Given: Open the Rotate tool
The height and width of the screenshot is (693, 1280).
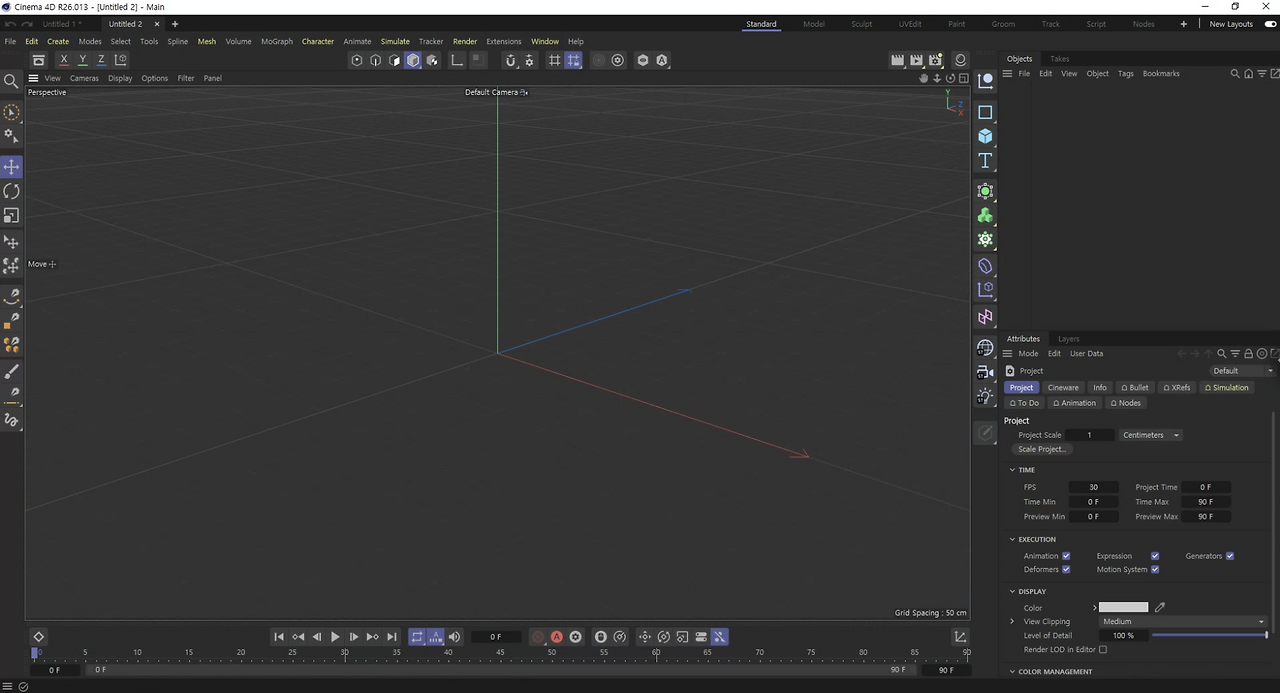Looking at the screenshot, I should [x=12, y=191].
